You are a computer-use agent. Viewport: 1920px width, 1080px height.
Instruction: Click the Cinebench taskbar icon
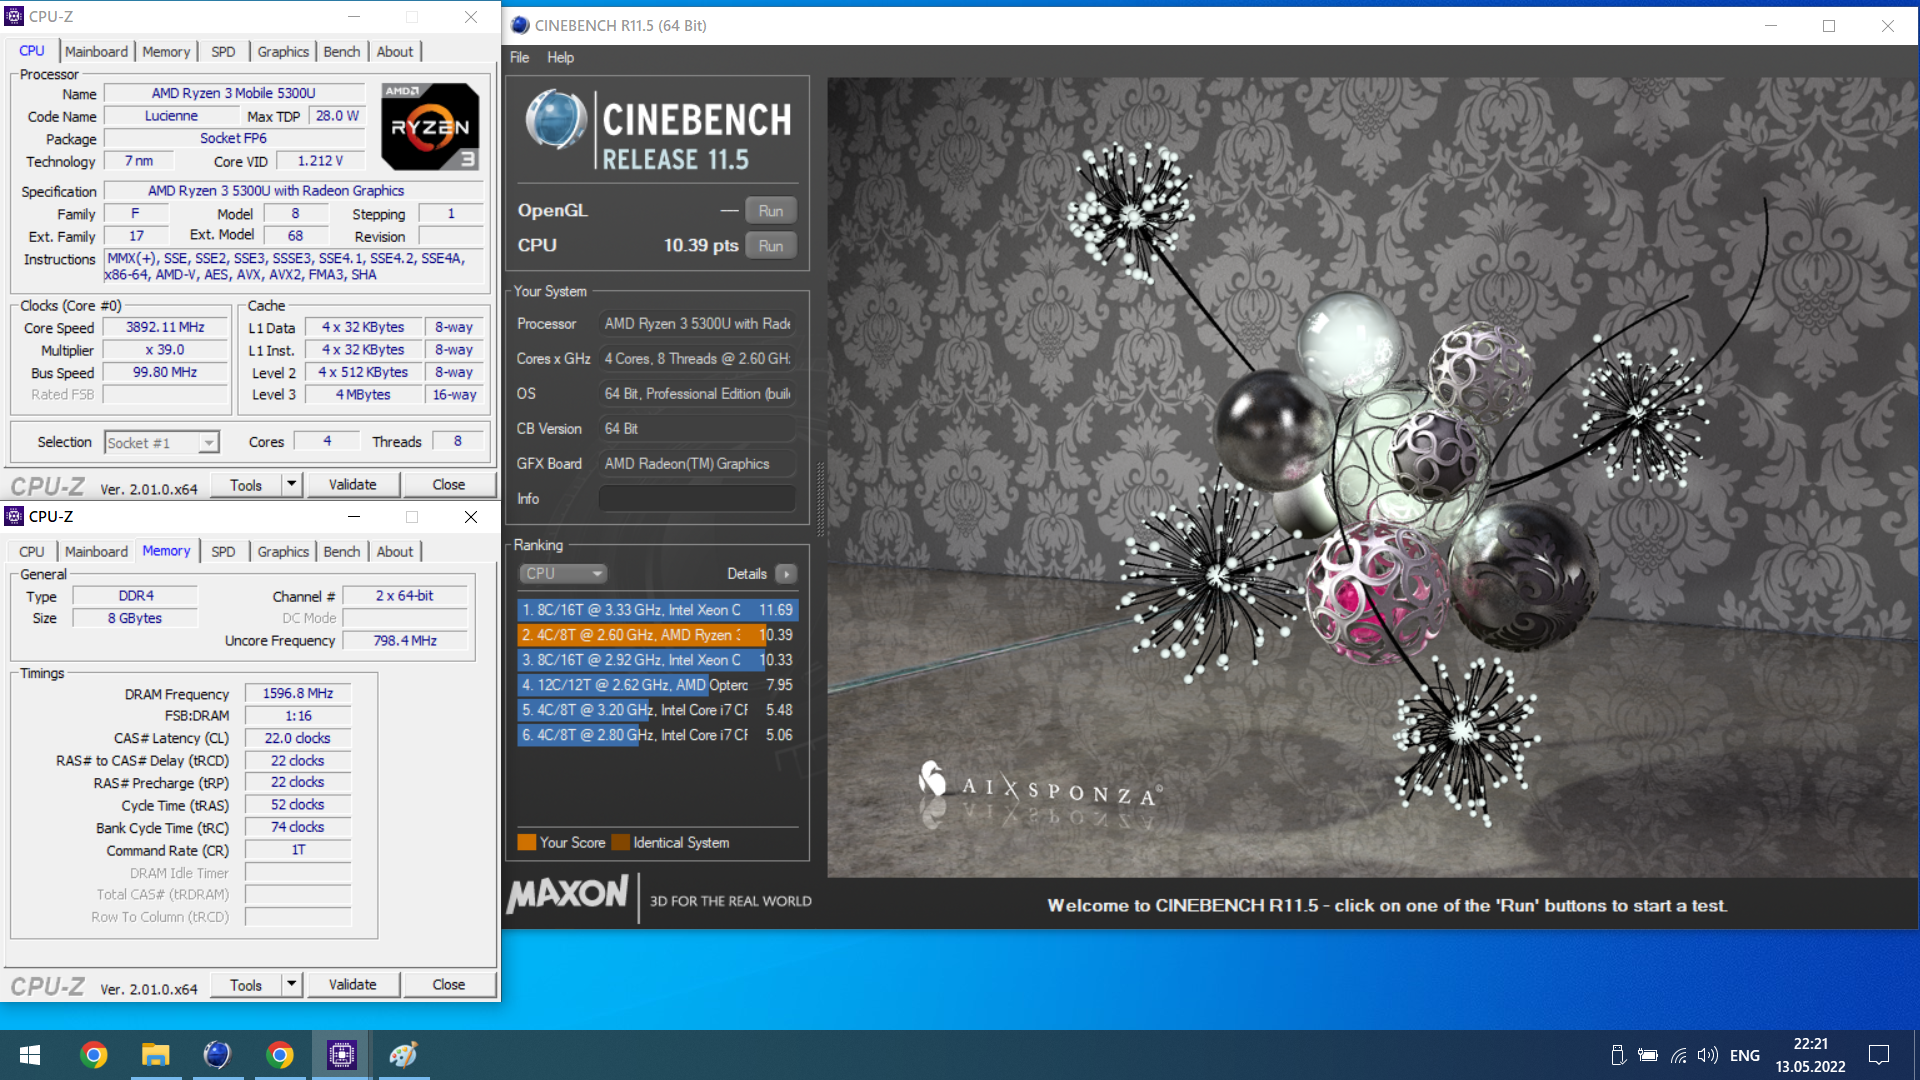[x=217, y=1055]
